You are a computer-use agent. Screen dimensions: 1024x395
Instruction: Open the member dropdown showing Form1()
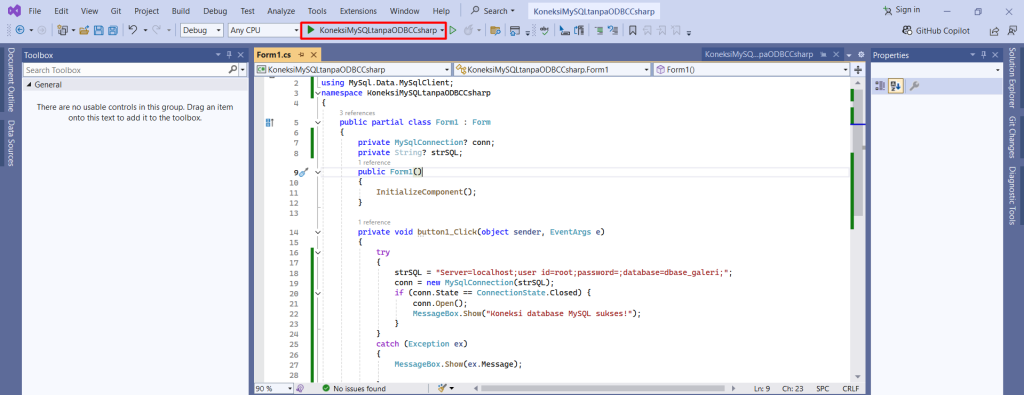tap(752, 69)
